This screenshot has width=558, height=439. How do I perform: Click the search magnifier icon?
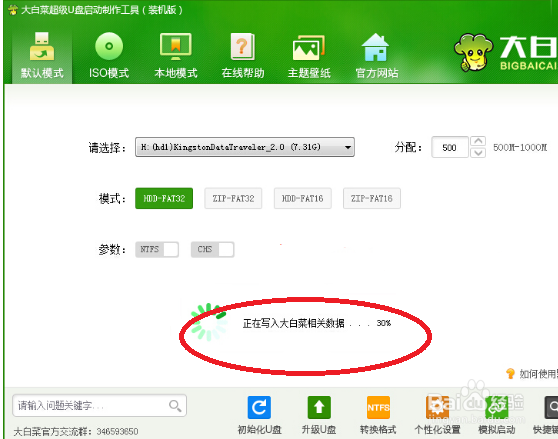(175, 406)
